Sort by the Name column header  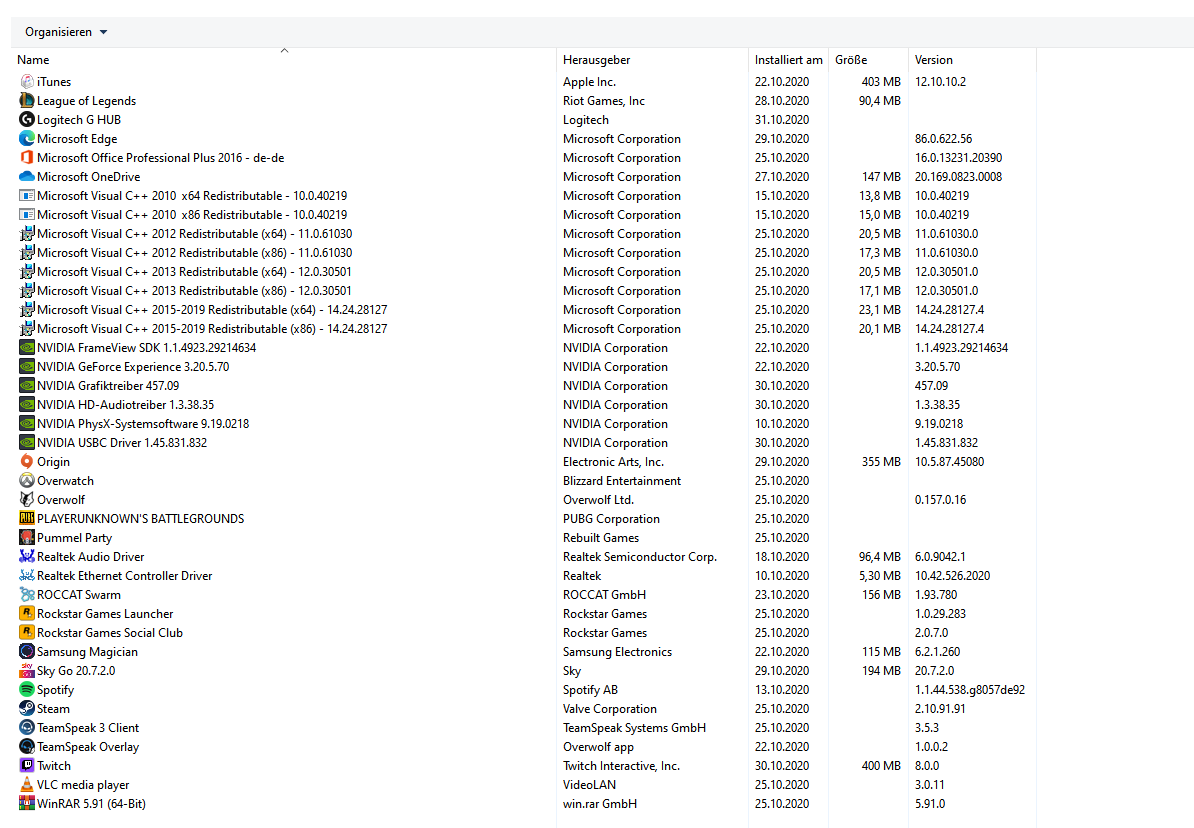coord(34,59)
